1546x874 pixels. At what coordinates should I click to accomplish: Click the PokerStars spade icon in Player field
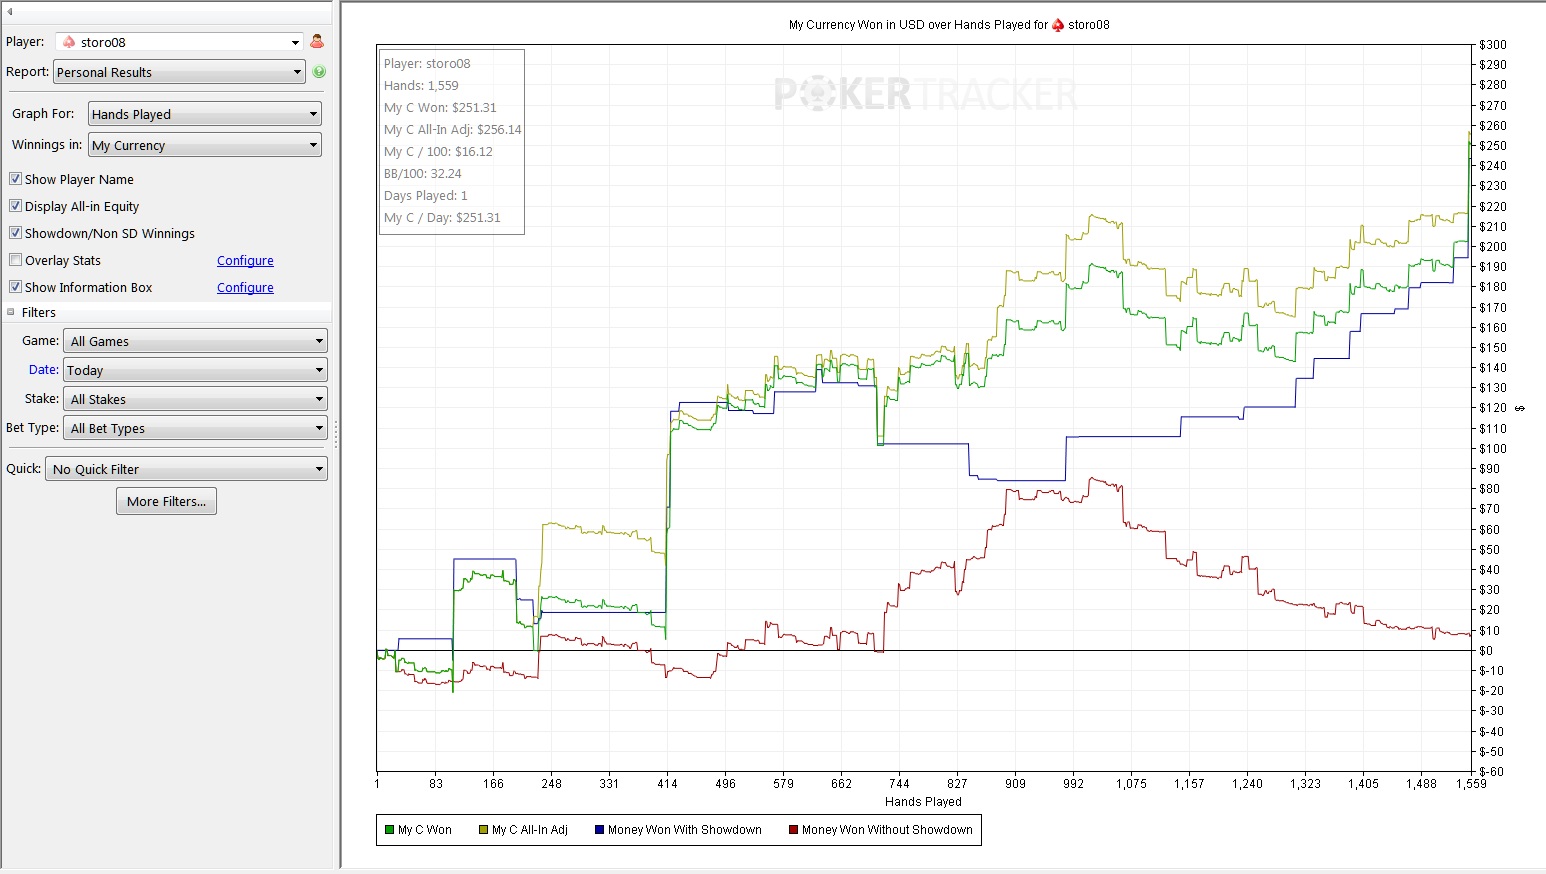click(69, 42)
